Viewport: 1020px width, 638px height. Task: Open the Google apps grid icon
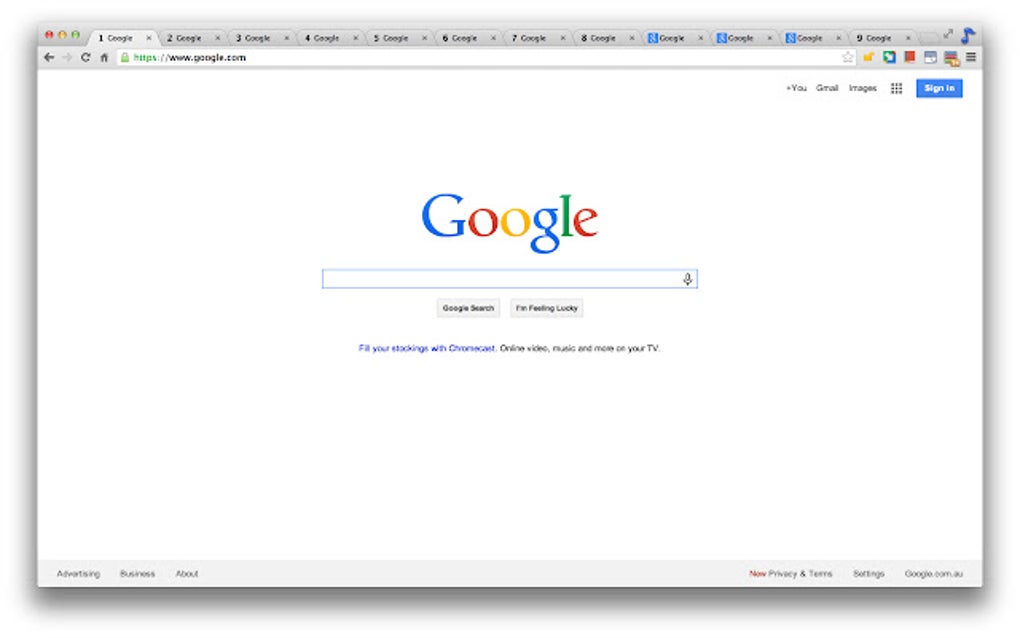(x=896, y=88)
